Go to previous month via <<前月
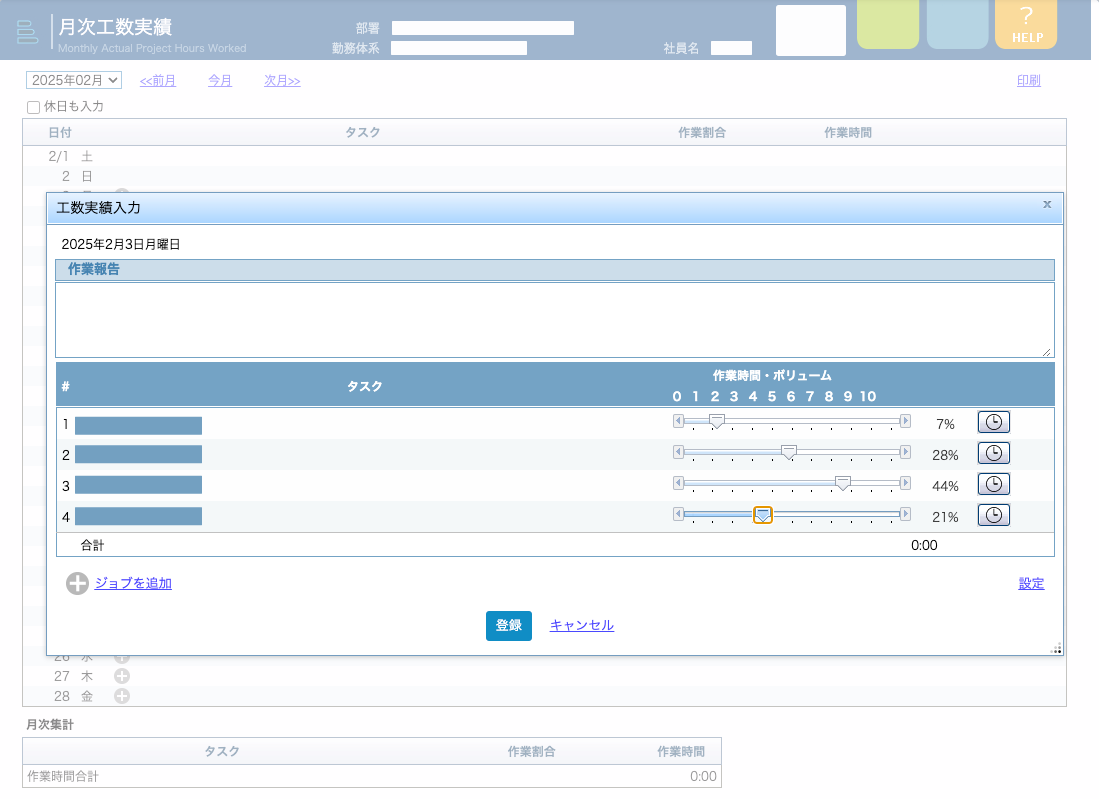The image size is (1099, 799). (x=158, y=81)
